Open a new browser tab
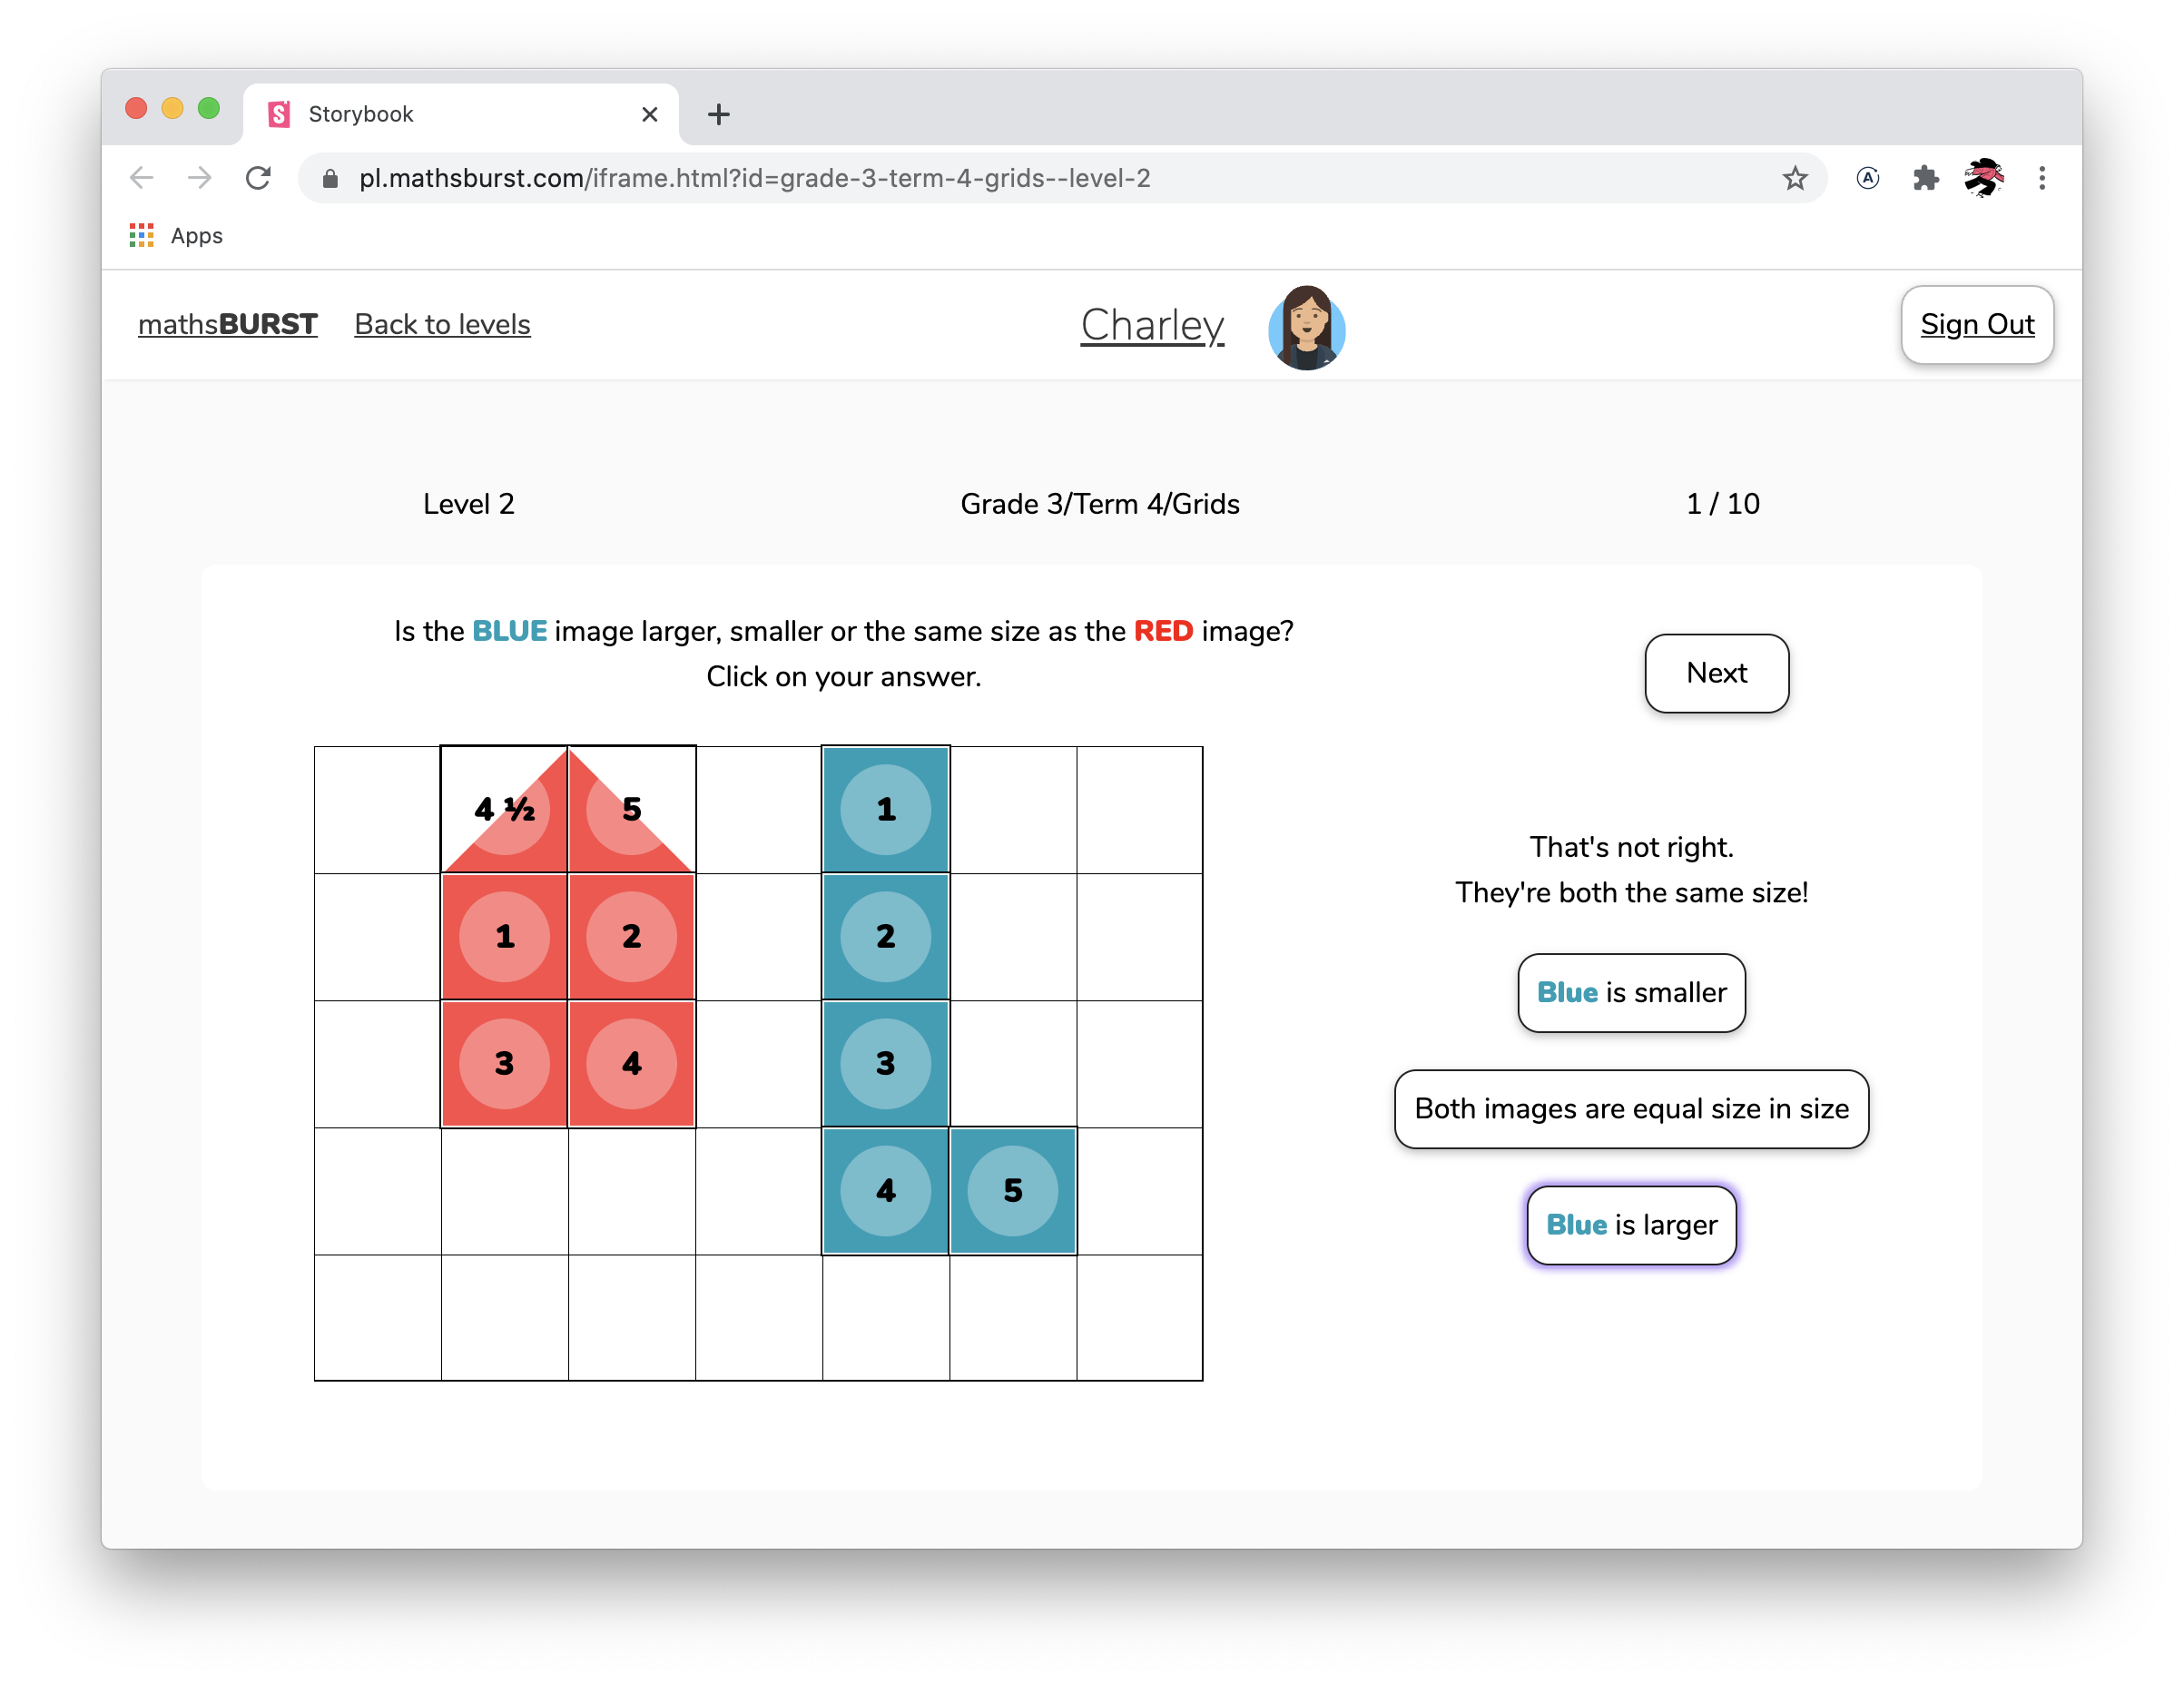This screenshot has height=1683, width=2184. pyautogui.click(x=718, y=114)
